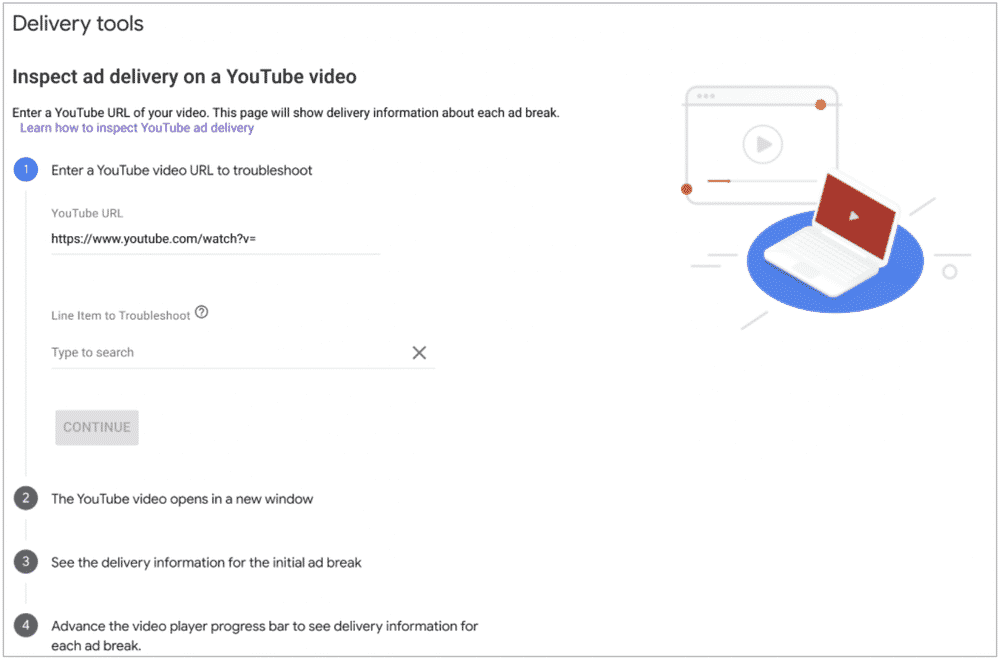Screen dimensions: 1000x660
Task: Select step 4 Advance the video player progress bar
Action: 246,635
